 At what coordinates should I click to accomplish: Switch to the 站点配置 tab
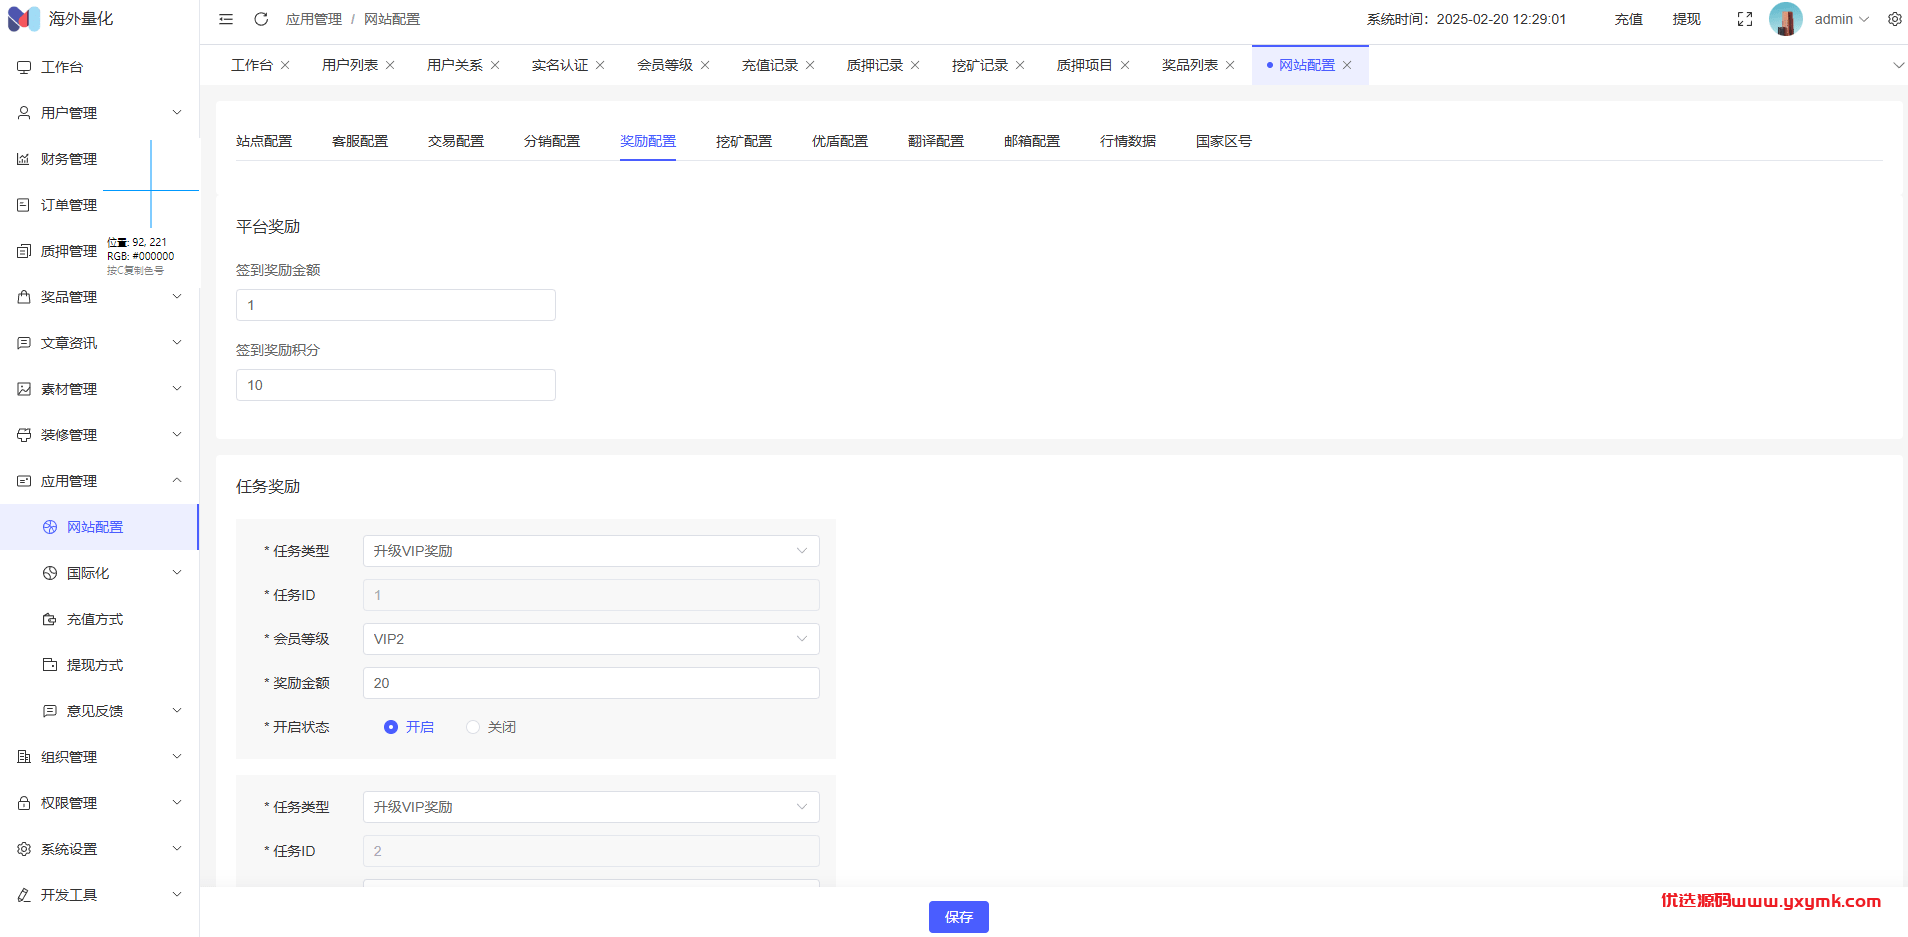click(x=264, y=141)
